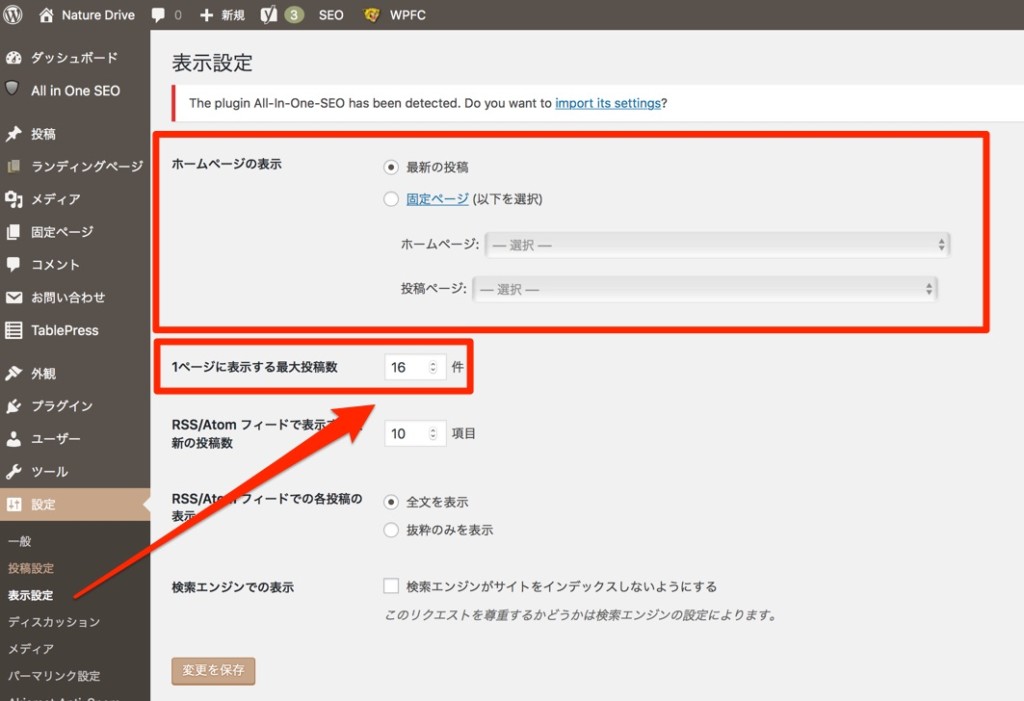1024x701 pixels.
Task: Follow the 固定ページ link beside radio button
Action: [x=437, y=199]
